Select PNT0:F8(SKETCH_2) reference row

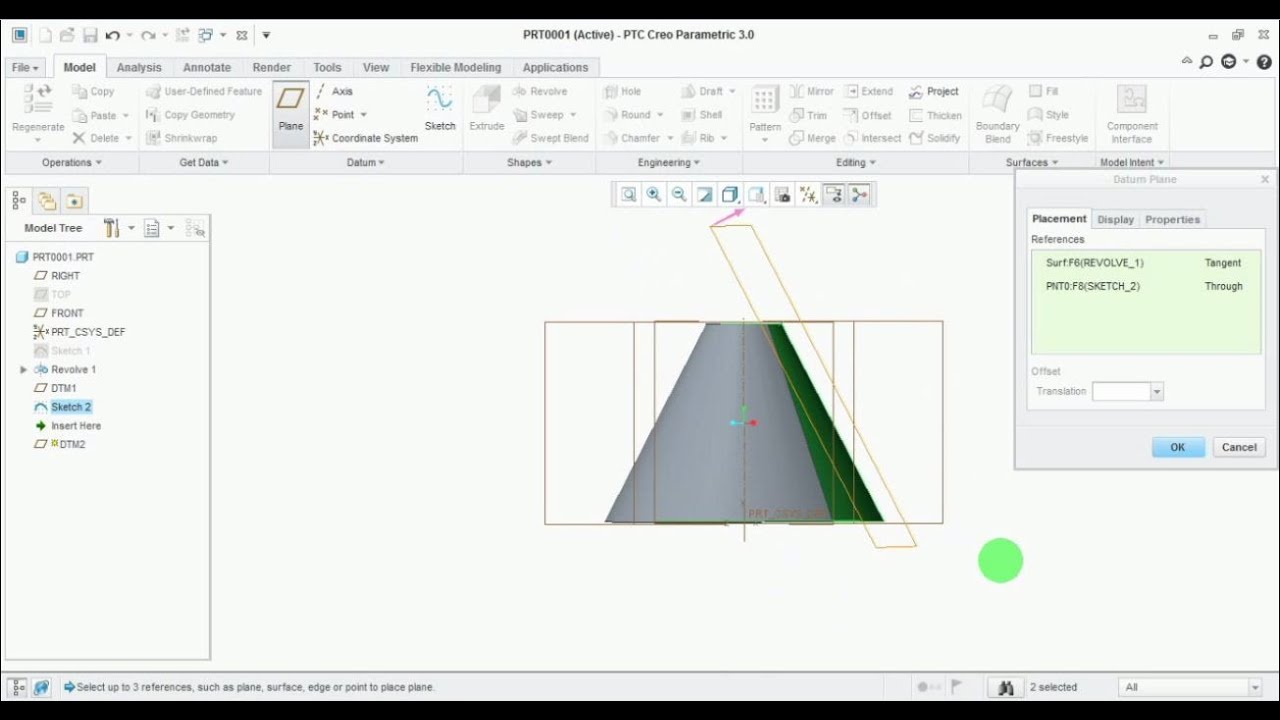(x=1146, y=286)
